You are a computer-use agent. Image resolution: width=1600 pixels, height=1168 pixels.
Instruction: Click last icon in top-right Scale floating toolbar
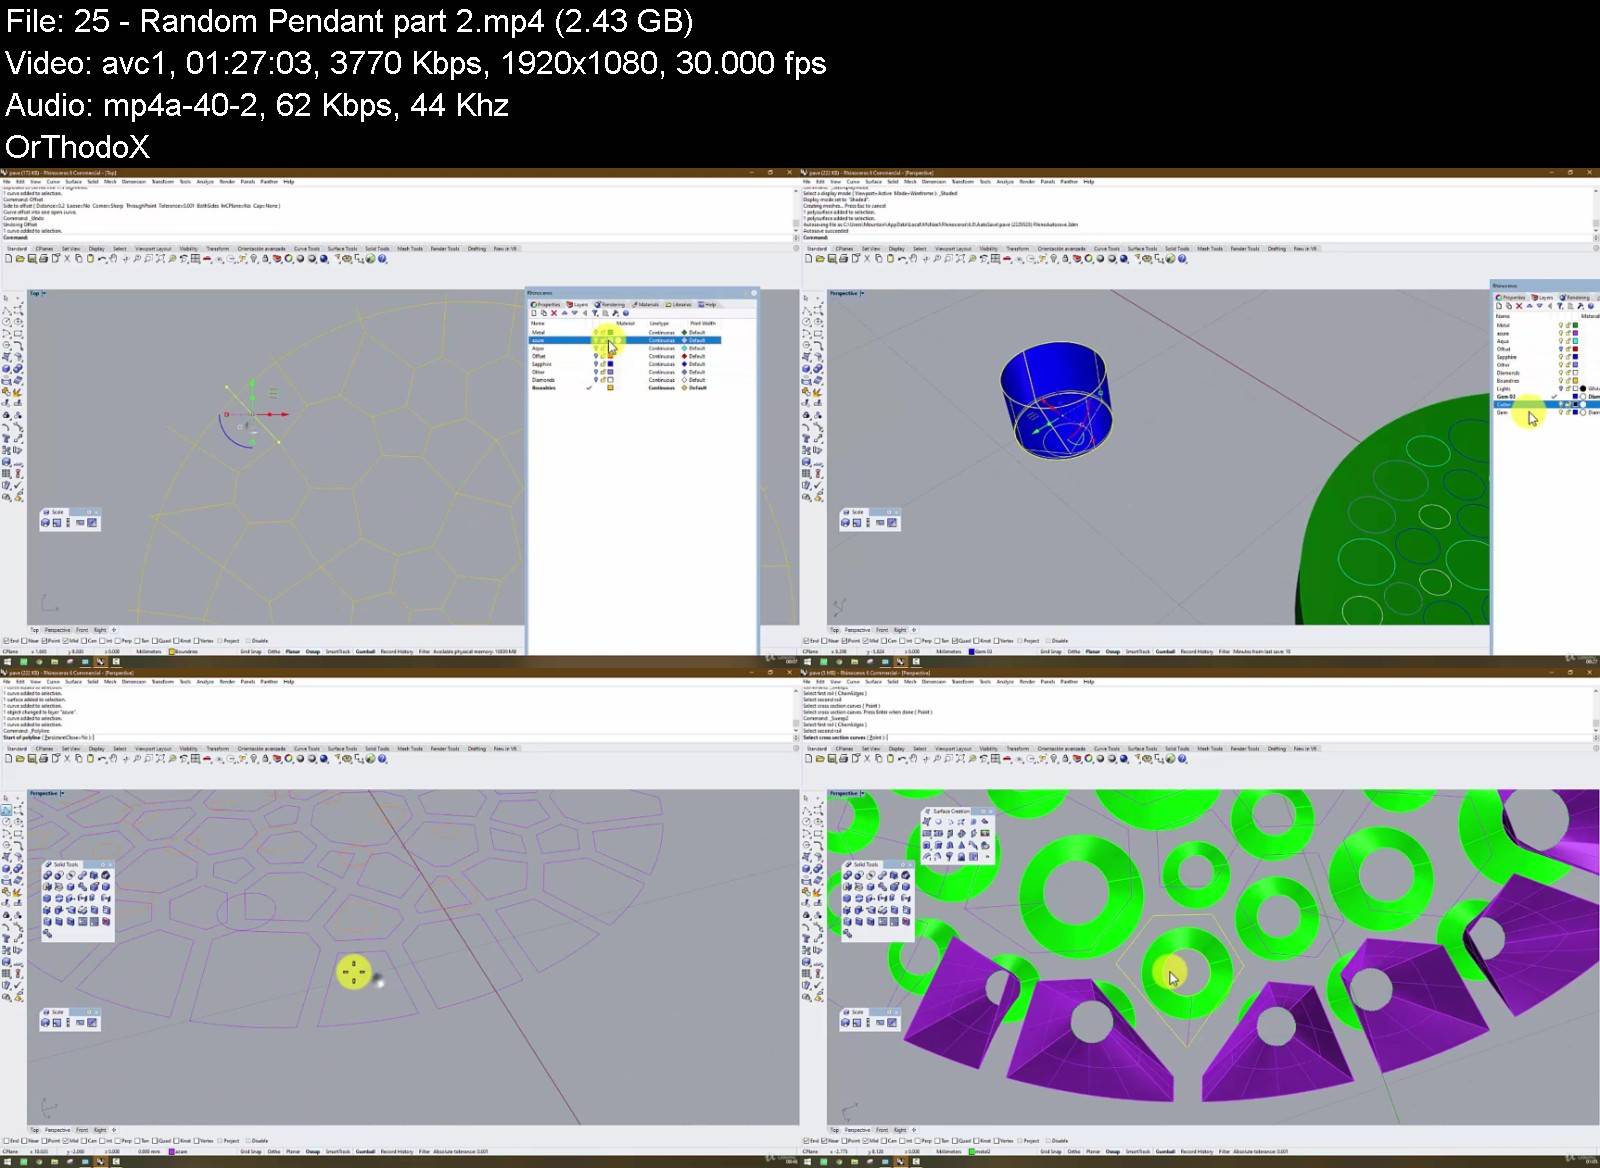(892, 522)
